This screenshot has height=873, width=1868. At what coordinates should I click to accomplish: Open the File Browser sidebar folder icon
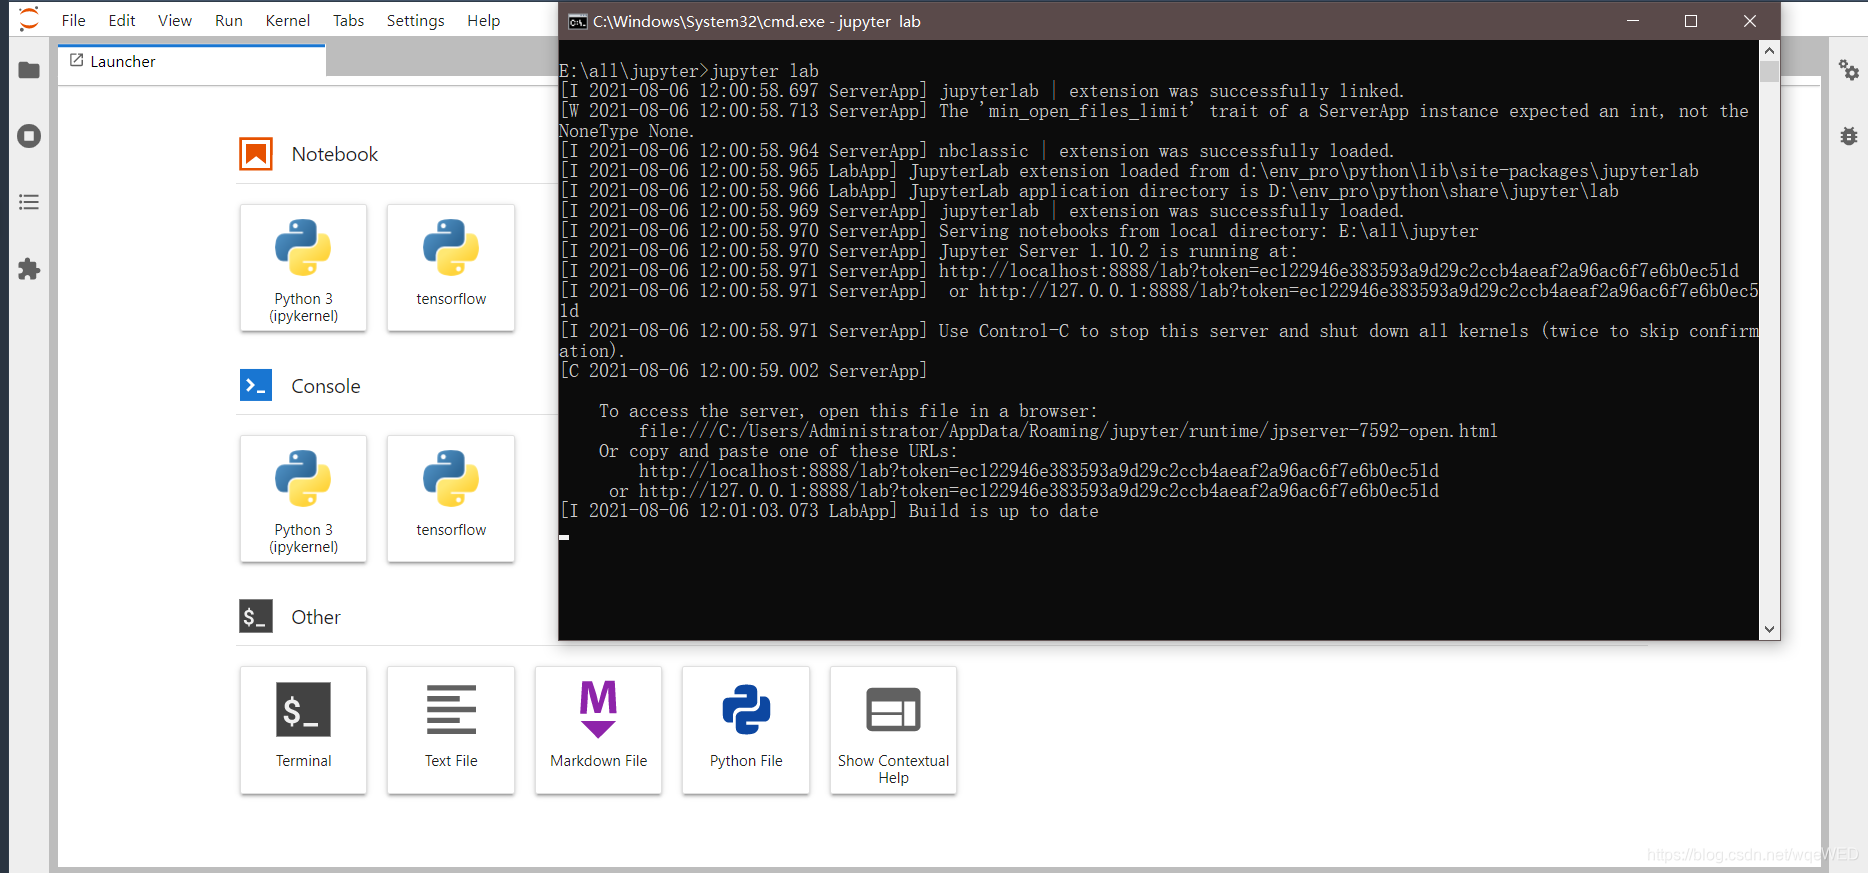coord(29,70)
